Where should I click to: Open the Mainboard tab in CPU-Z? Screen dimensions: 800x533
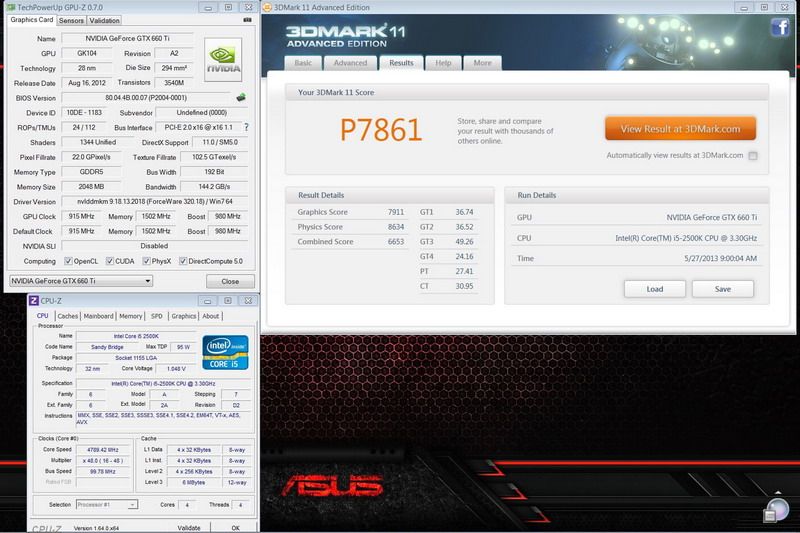(98, 316)
